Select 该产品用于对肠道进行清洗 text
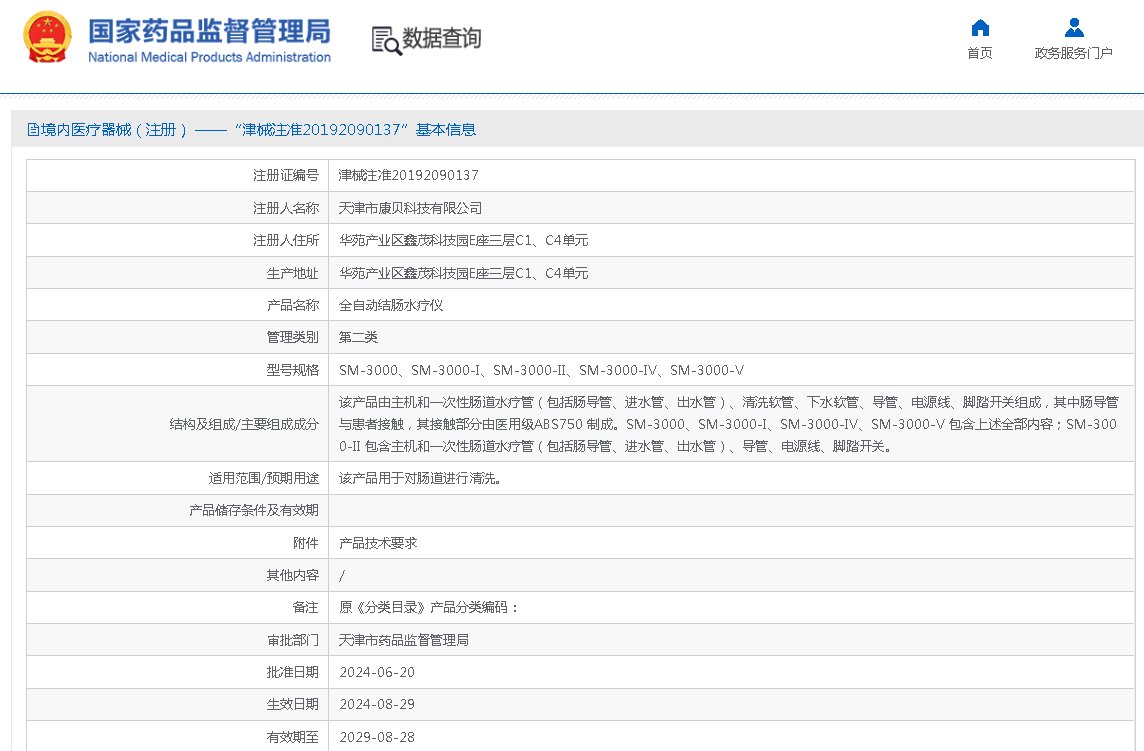 (420, 478)
